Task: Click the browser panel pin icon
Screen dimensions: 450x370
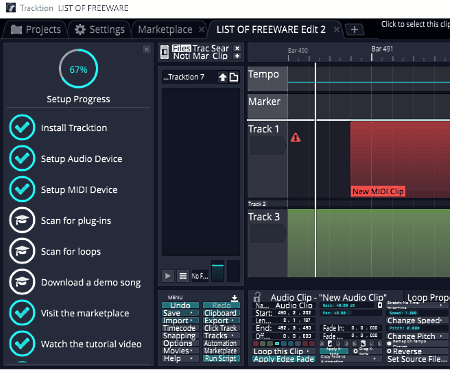Action: pos(237,56)
